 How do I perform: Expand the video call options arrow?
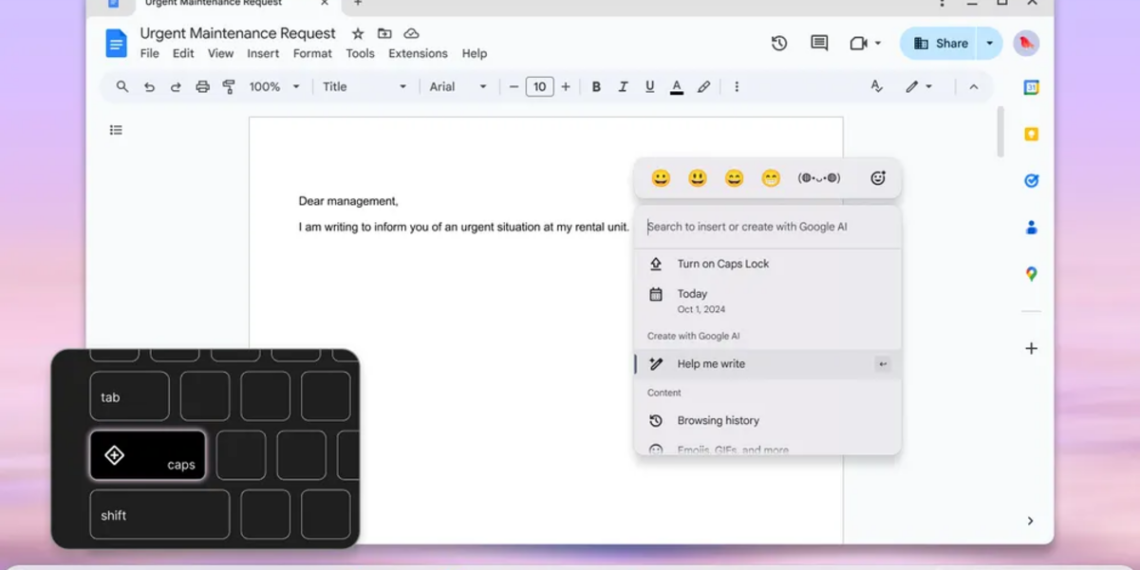tap(878, 44)
